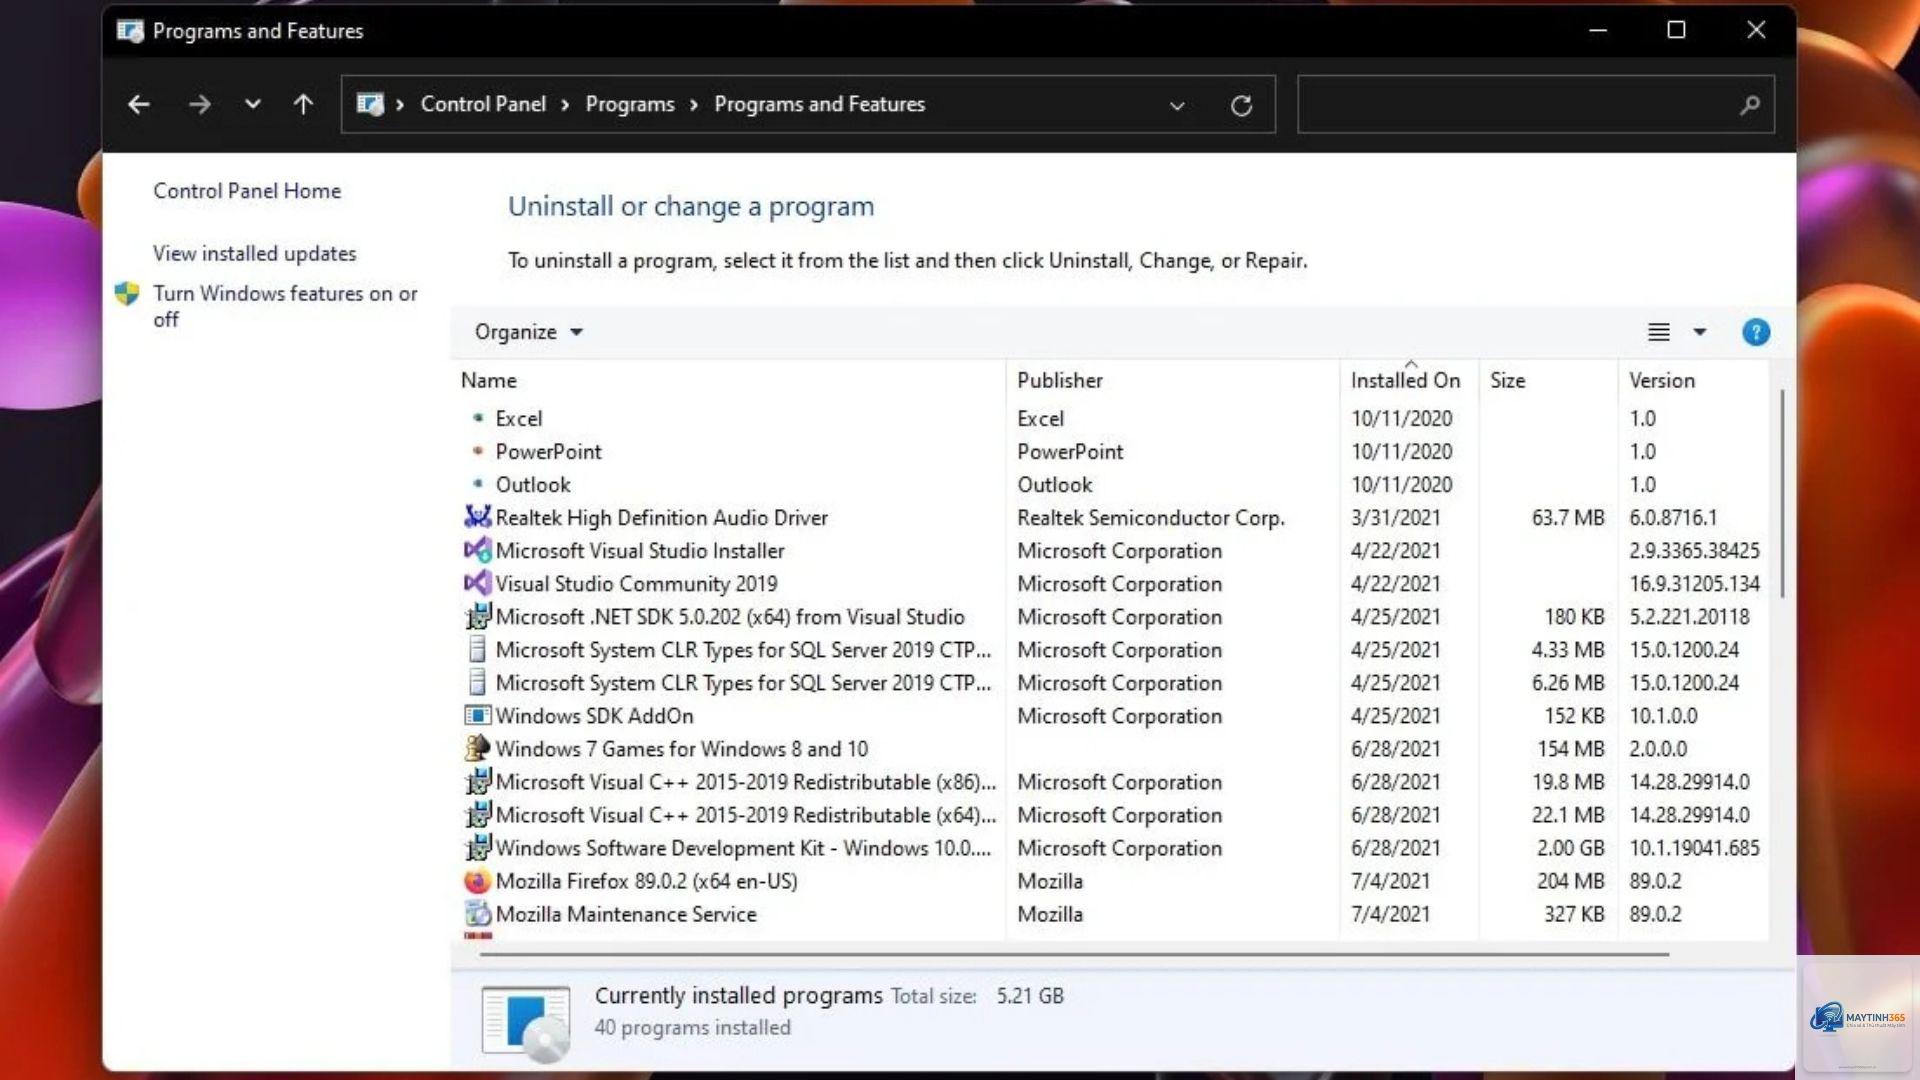Click the 2.00 GB size cell
Viewport: 1920px width, 1080px height.
1570,848
